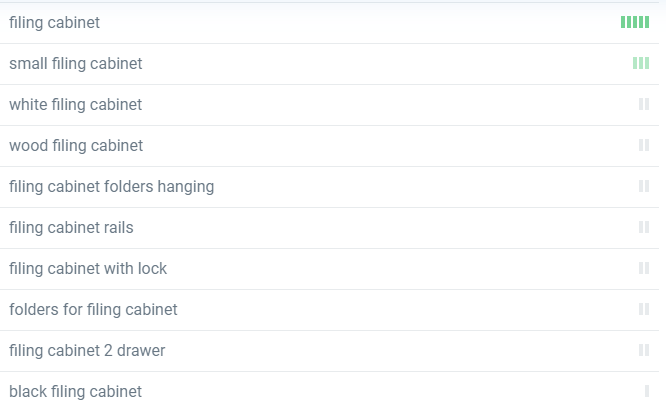Image resolution: width=666 pixels, height=409 pixels.
Task: Click volume bars beside 'small filing cabinet'
Action: pyautogui.click(x=641, y=63)
